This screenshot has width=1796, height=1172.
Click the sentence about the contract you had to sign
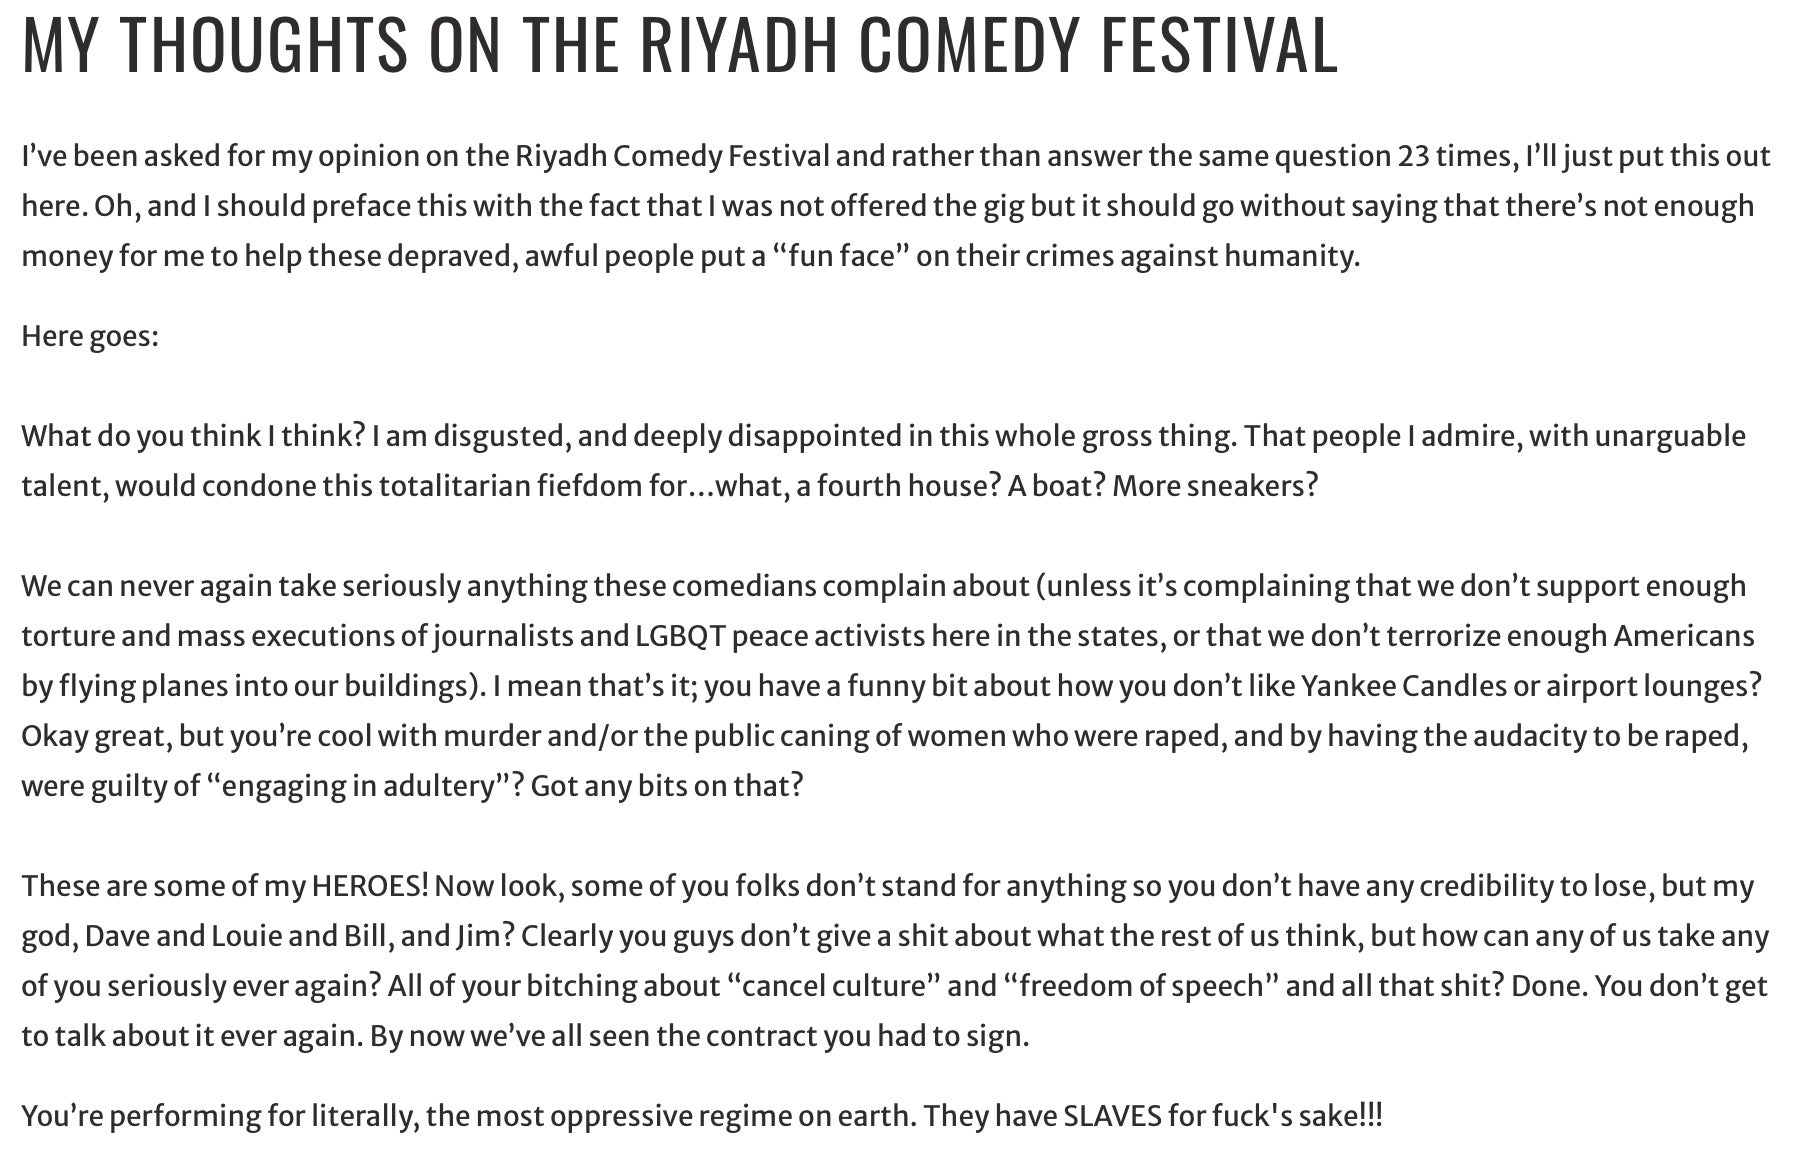pos(699,1037)
